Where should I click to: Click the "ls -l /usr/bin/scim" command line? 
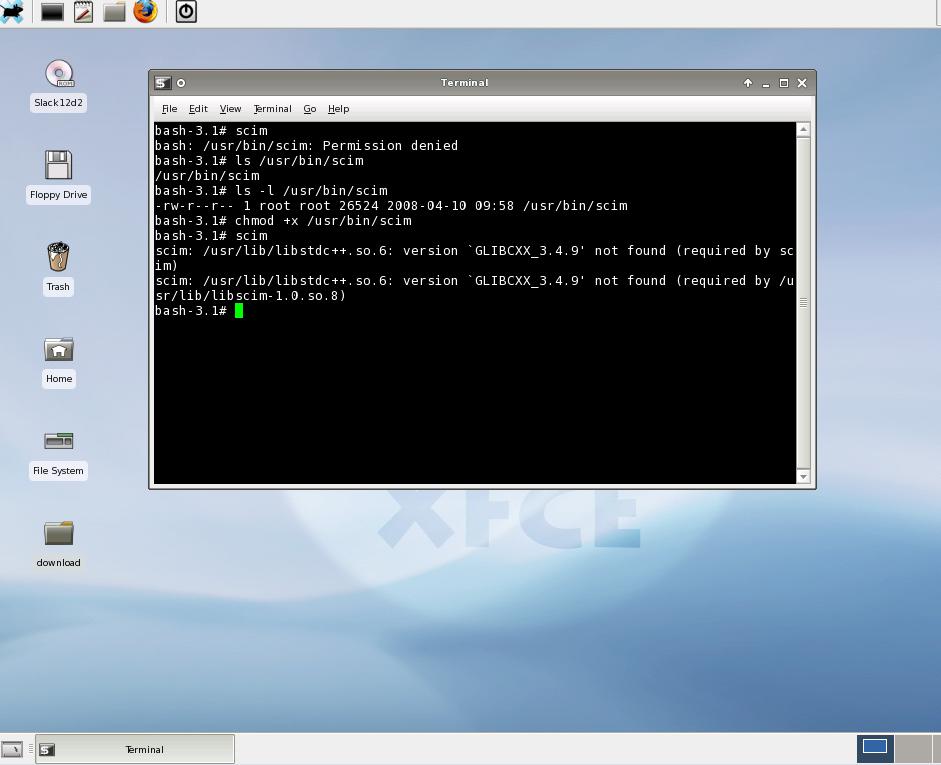(x=271, y=191)
